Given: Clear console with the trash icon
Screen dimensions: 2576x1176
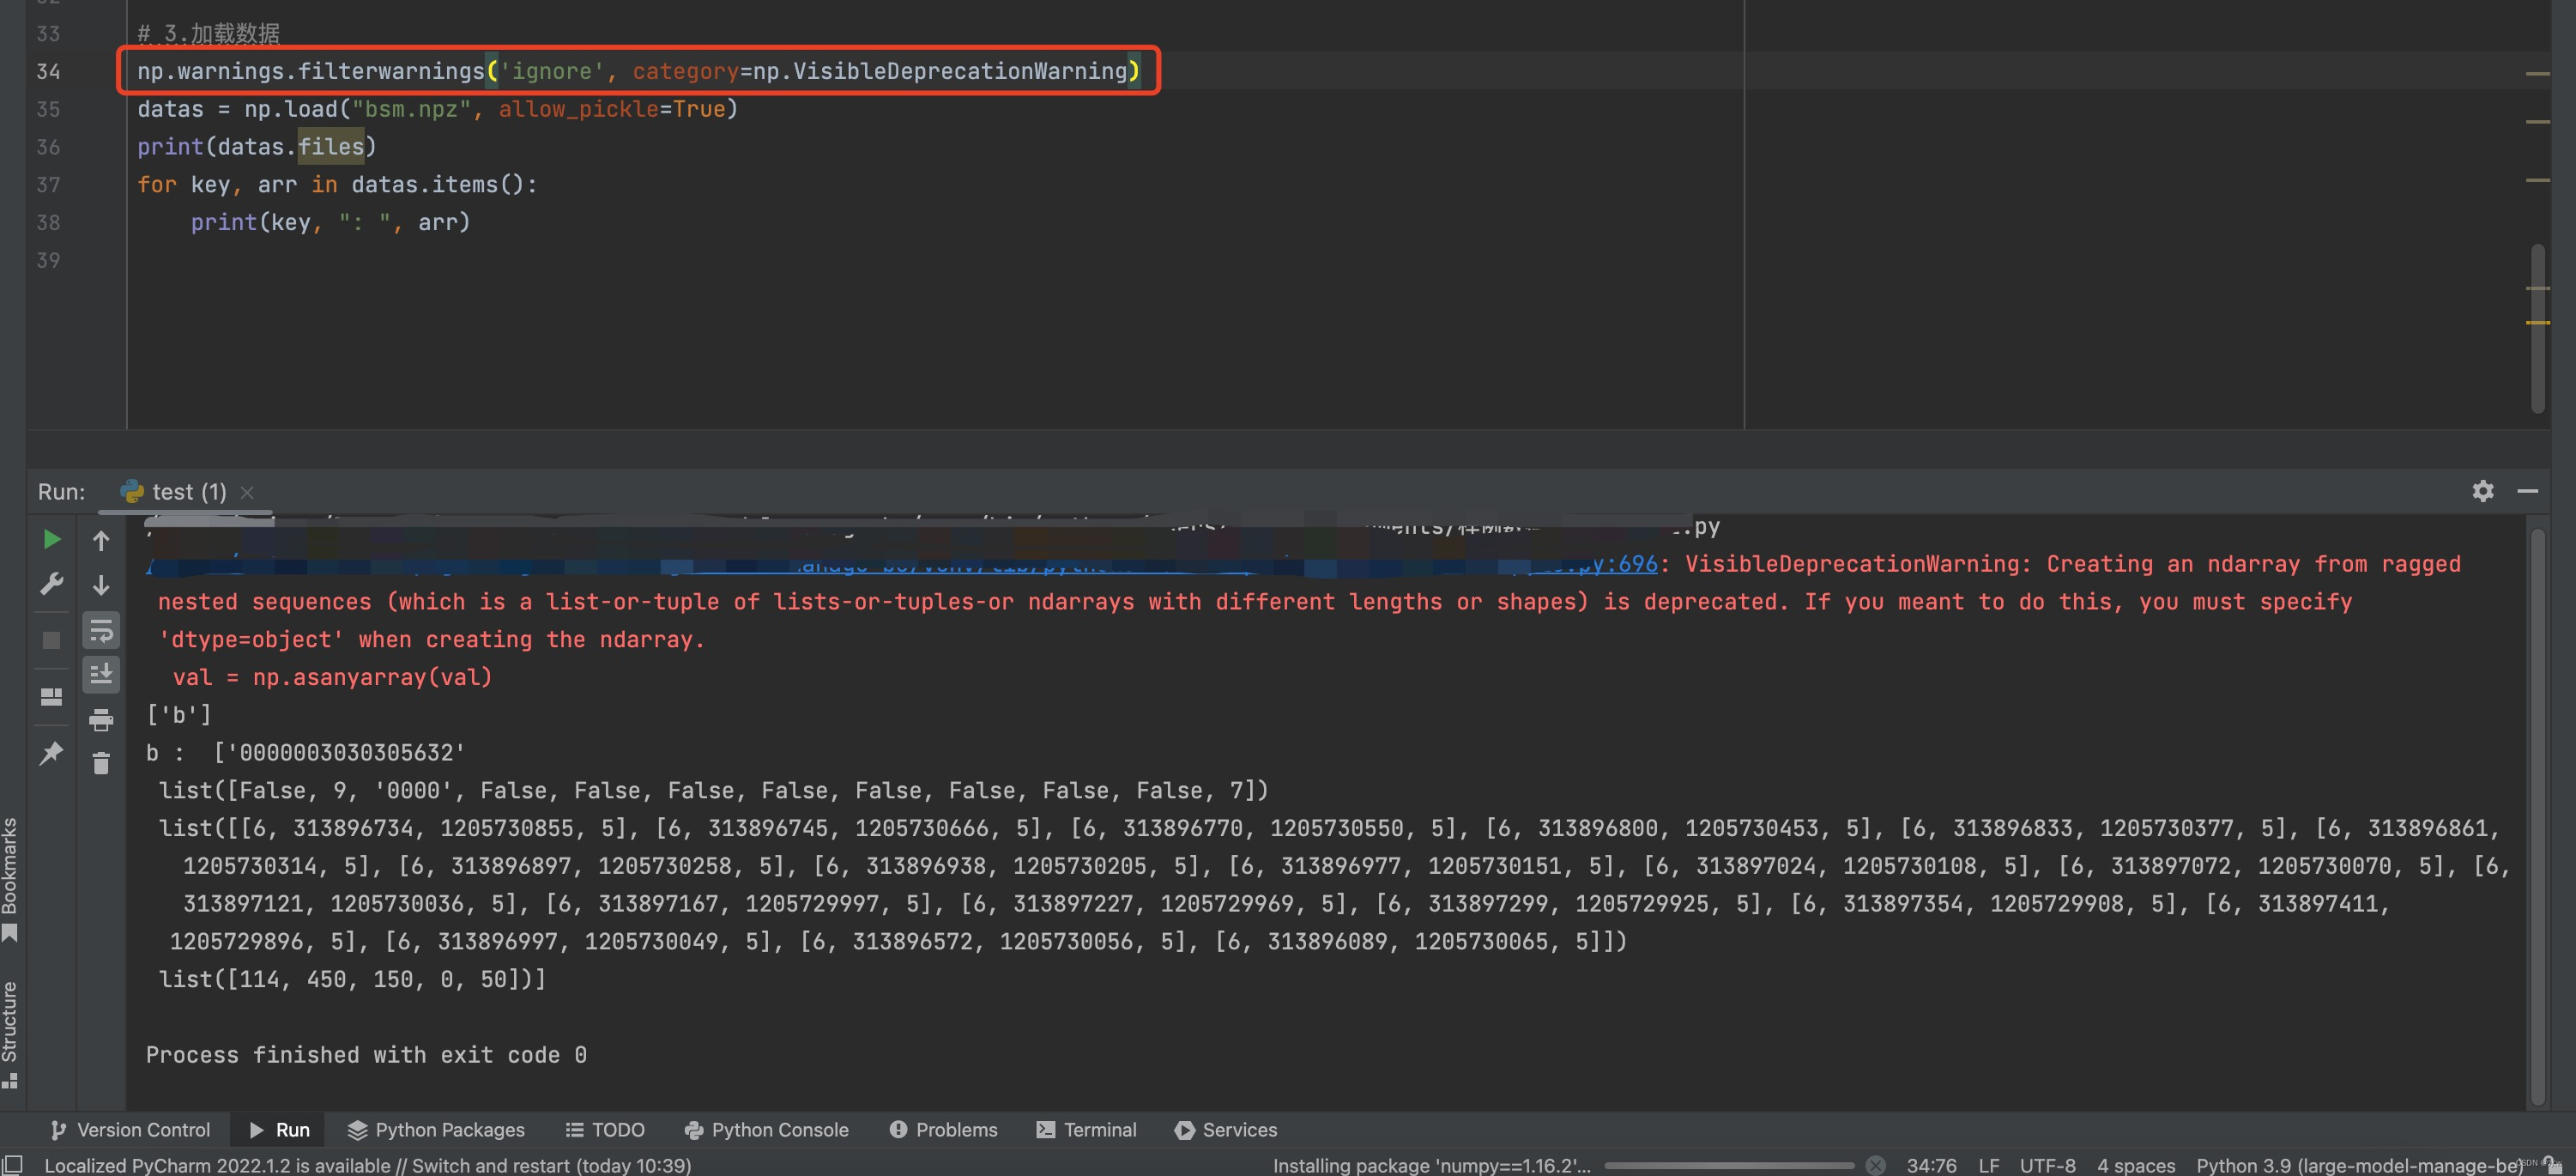Looking at the screenshot, I should pyautogui.click(x=101, y=764).
